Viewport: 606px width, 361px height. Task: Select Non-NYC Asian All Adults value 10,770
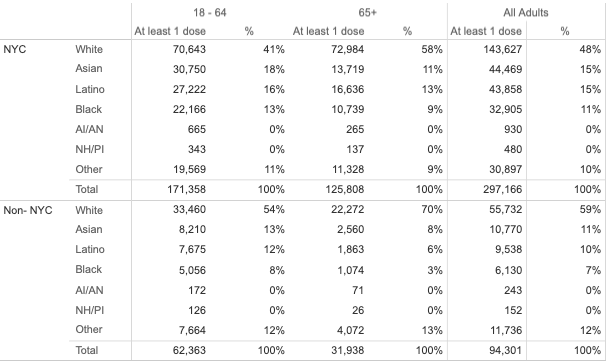coord(506,230)
